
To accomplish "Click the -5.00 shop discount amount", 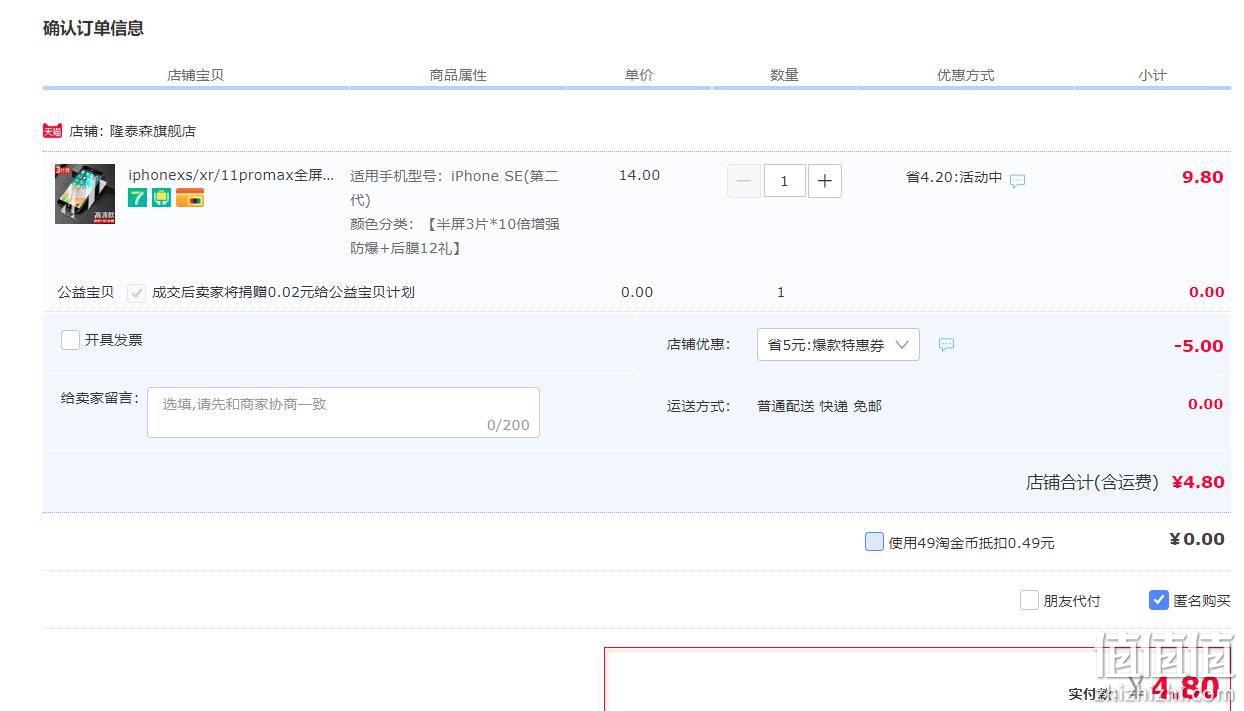I will click(x=1199, y=346).
